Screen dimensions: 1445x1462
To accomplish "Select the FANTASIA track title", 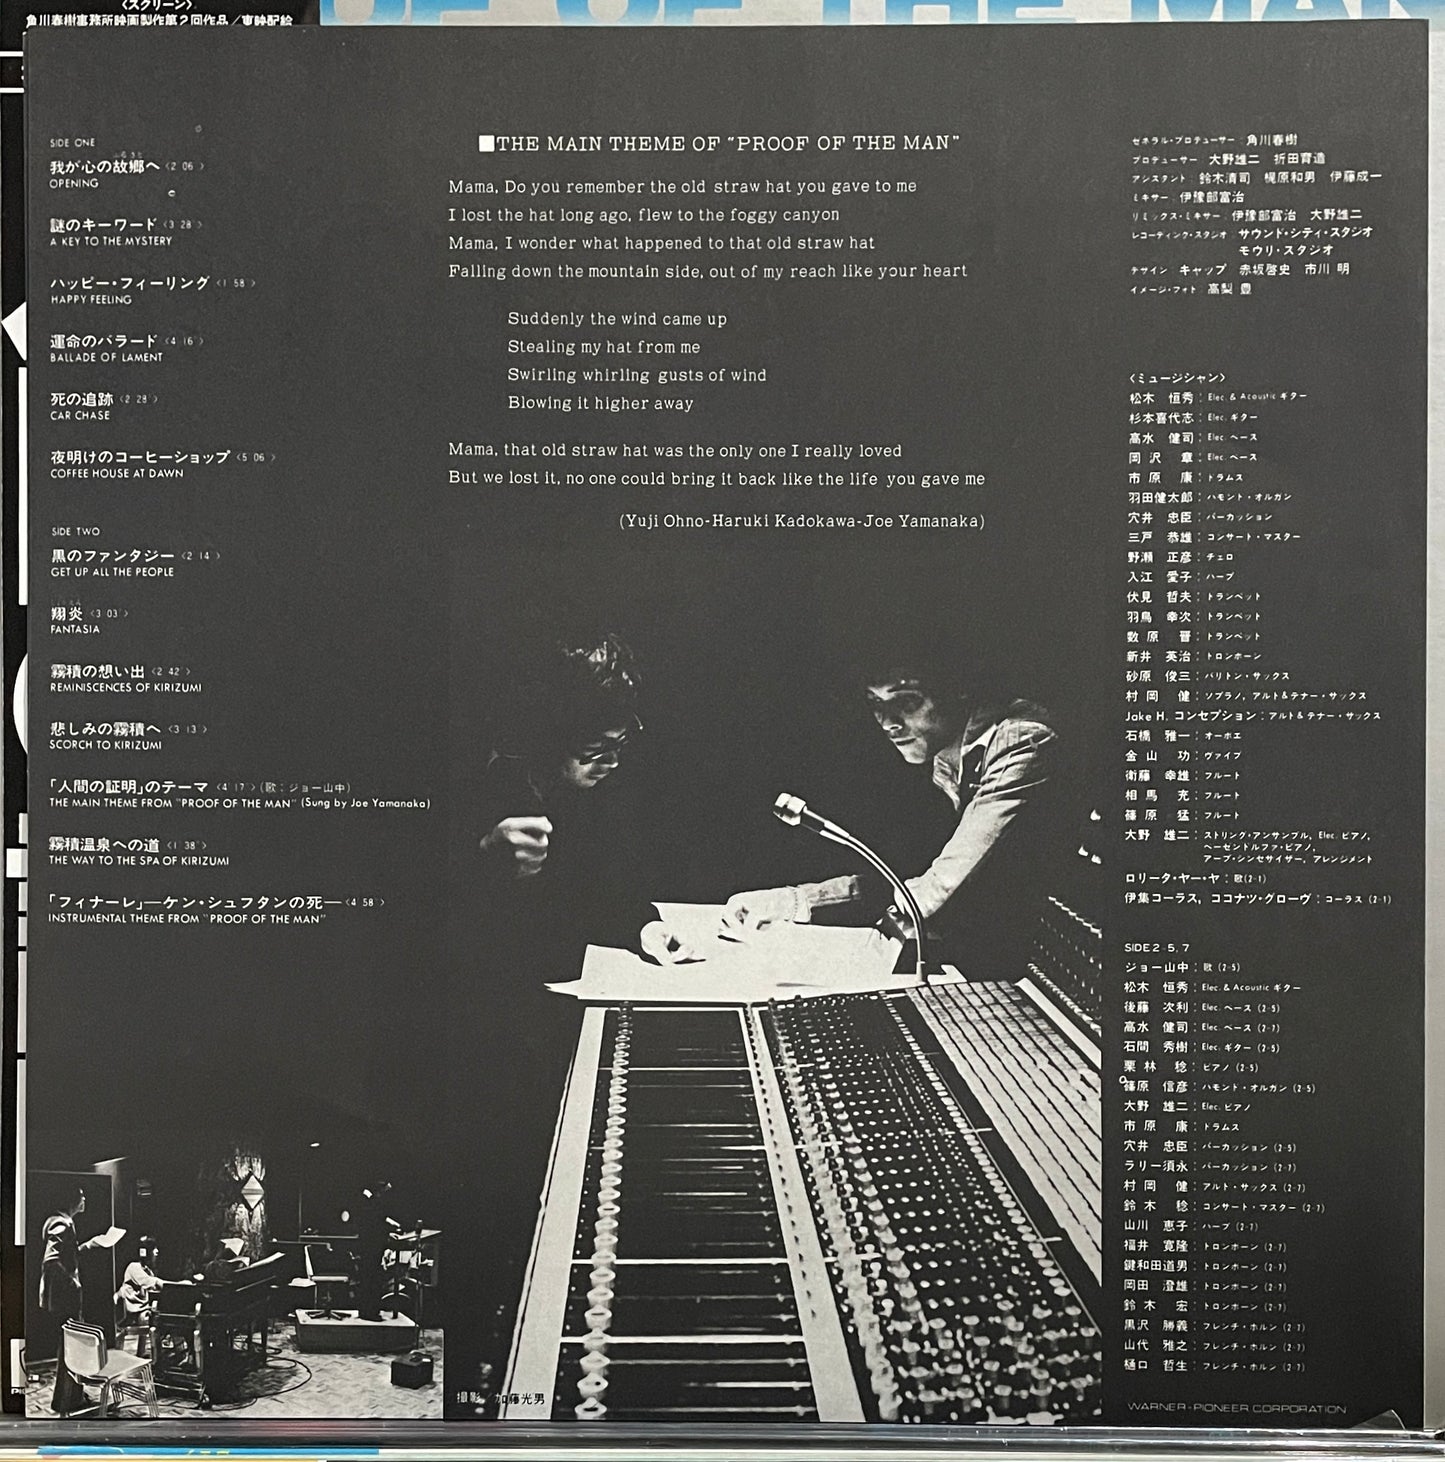I will pyautogui.click(x=75, y=630).
